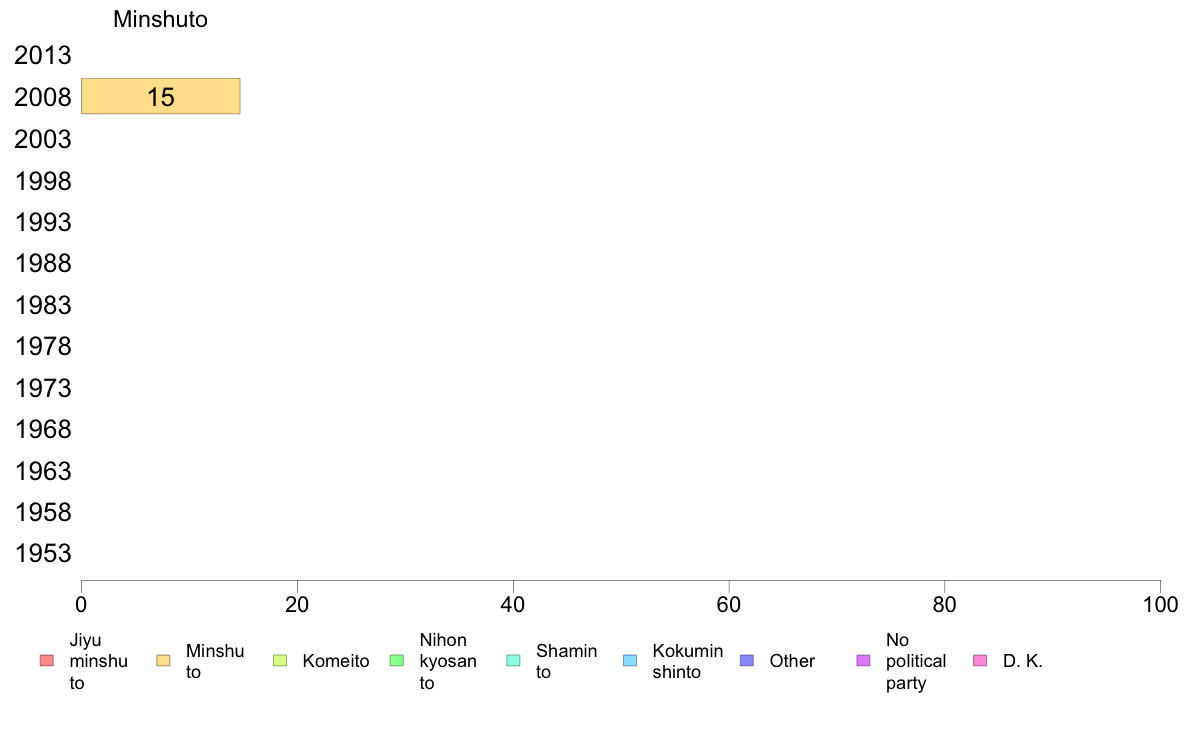Click the Other purple-blue legend swatch
Image resolution: width=1188 pixels, height=736 pixels.
coord(746,660)
